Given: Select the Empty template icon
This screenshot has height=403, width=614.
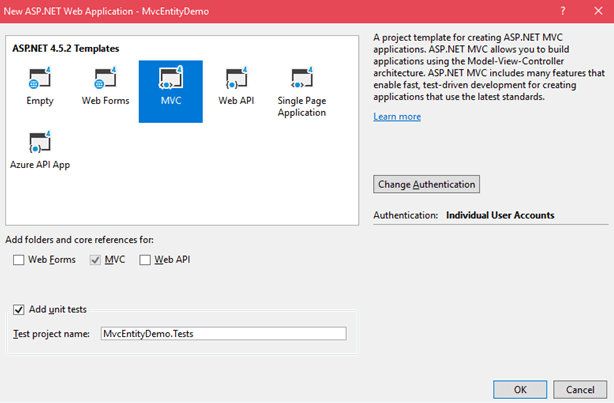Looking at the screenshot, I should point(40,78).
